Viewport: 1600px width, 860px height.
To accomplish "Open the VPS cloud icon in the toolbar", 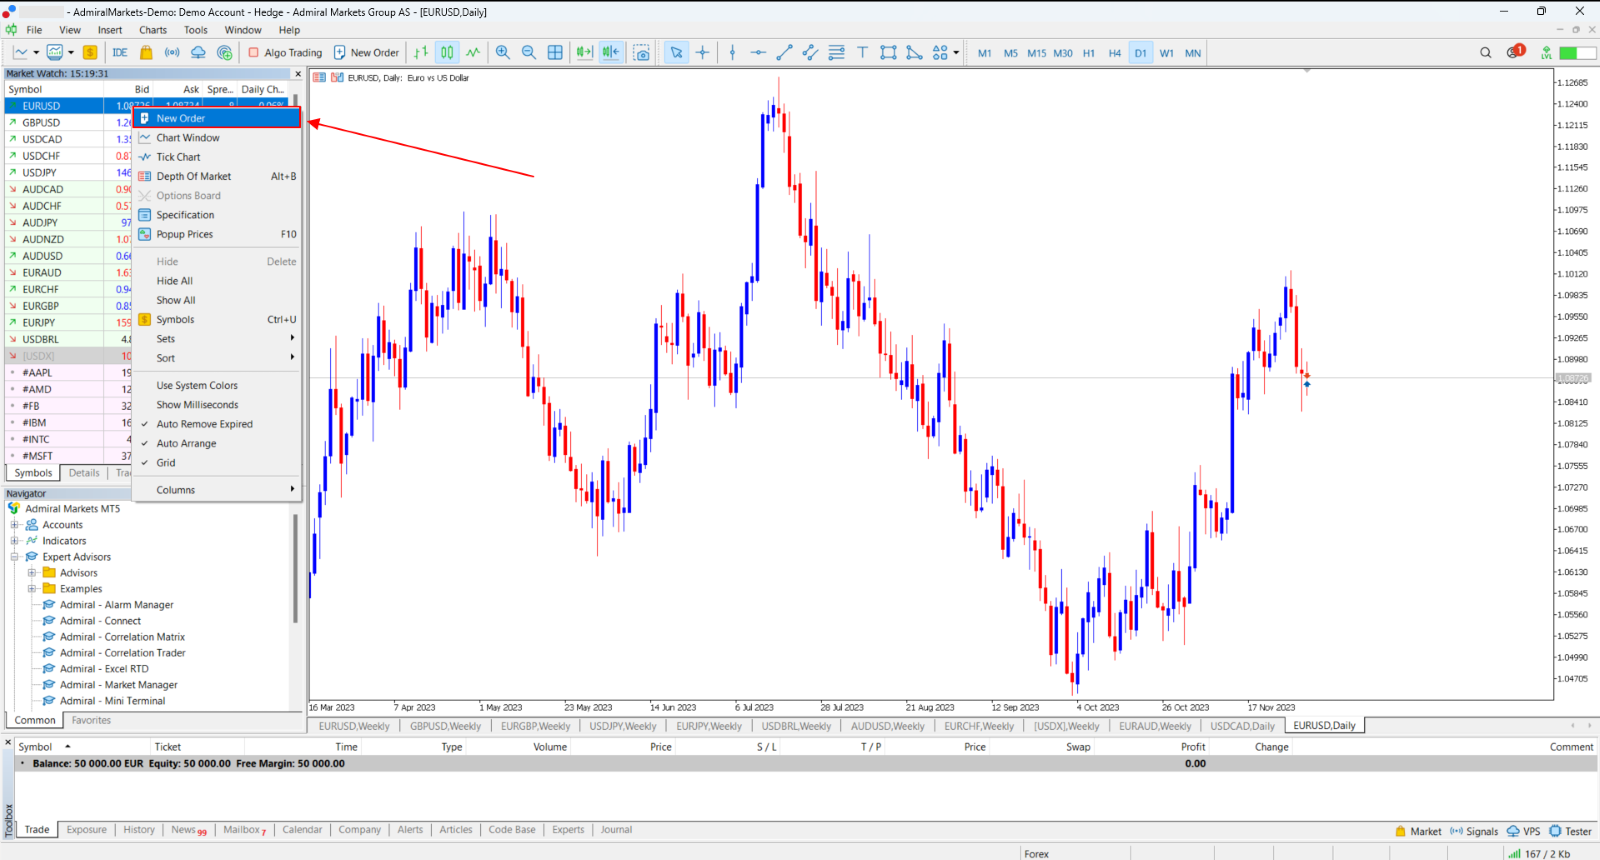I will pos(198,53).
